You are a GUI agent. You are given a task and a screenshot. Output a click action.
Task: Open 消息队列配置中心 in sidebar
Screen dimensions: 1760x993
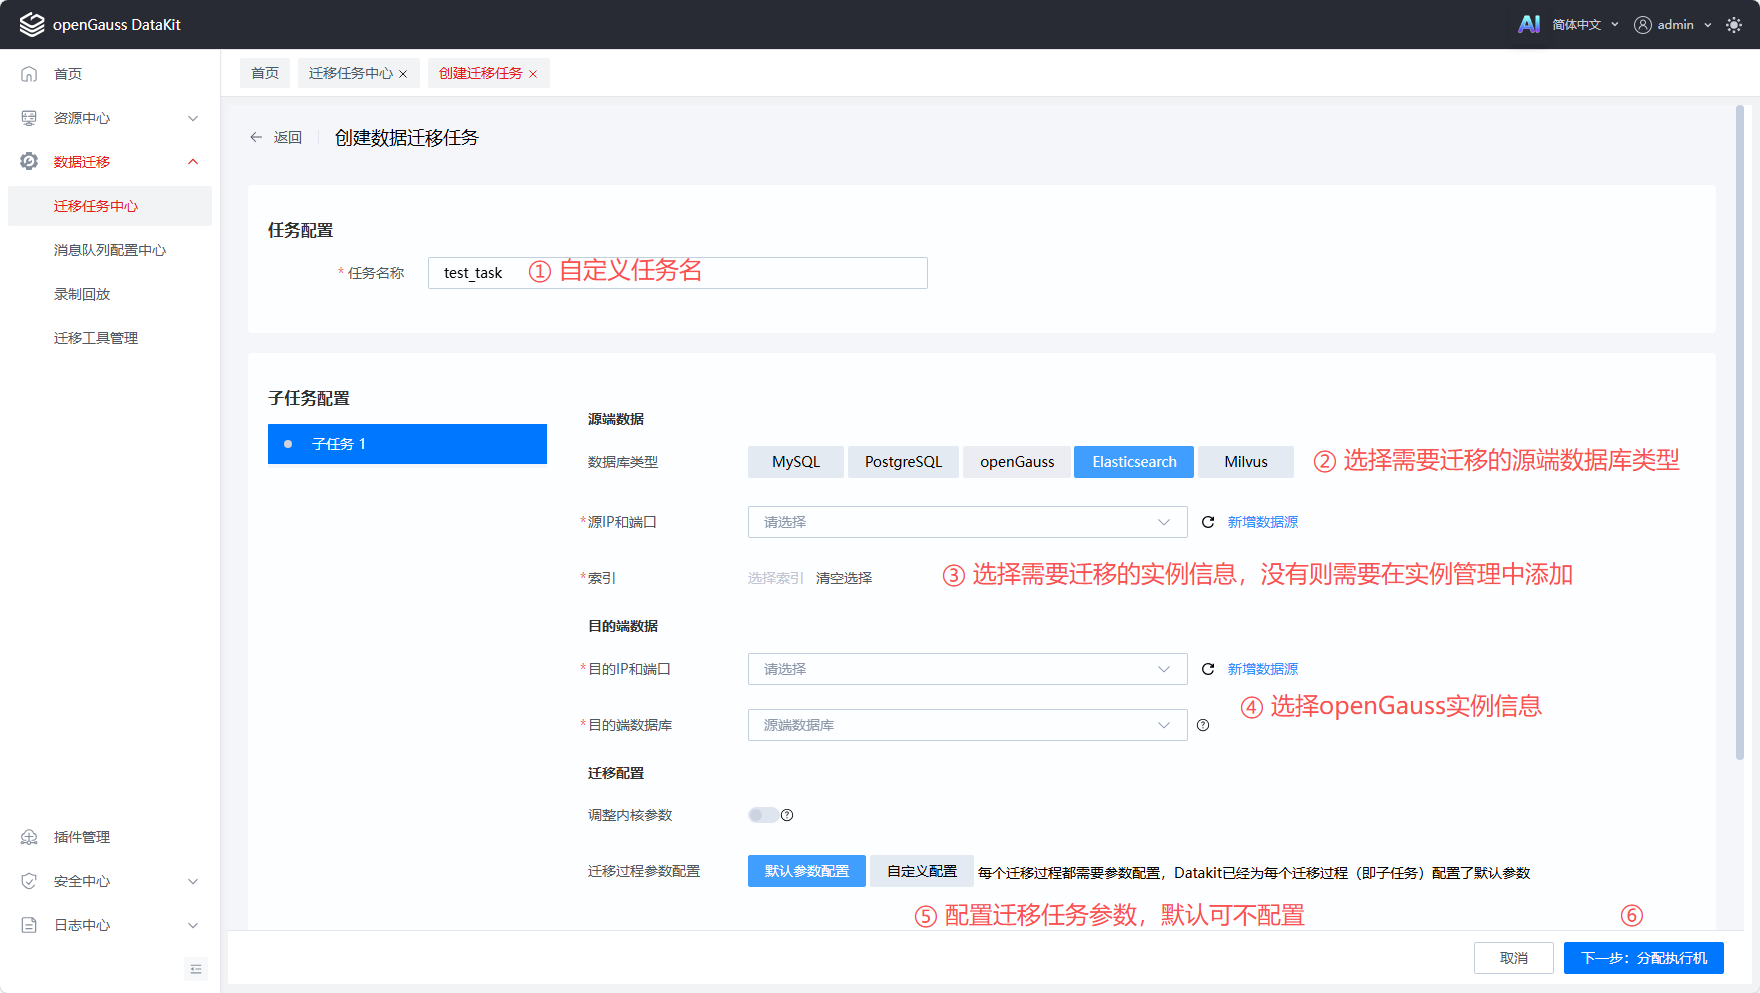[110, 250]
